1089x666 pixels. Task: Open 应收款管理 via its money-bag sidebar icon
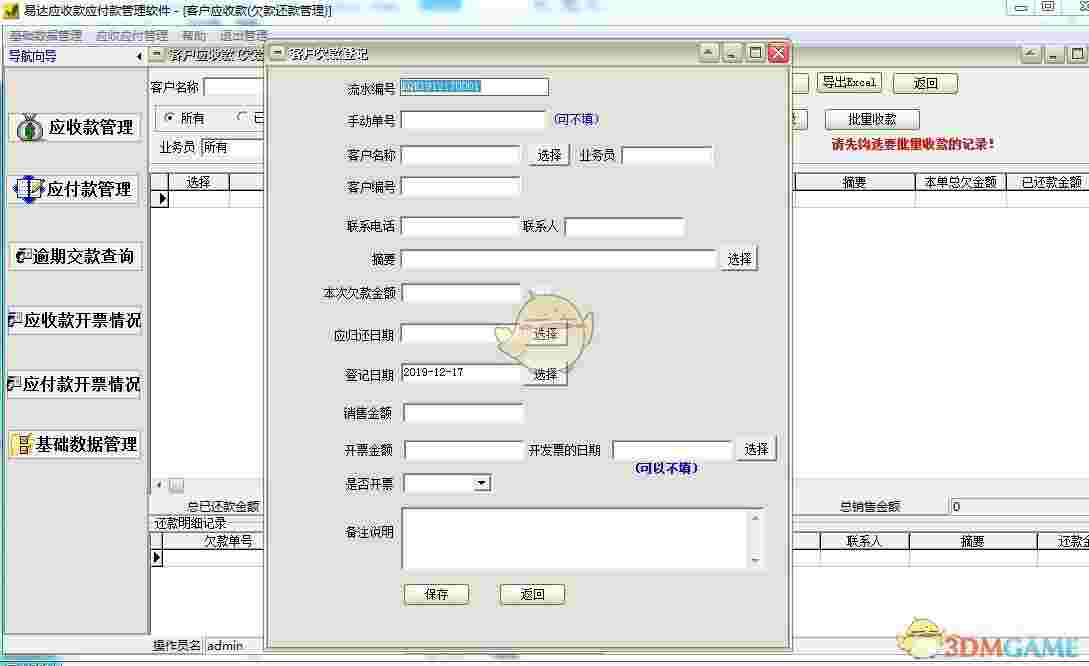30,127
